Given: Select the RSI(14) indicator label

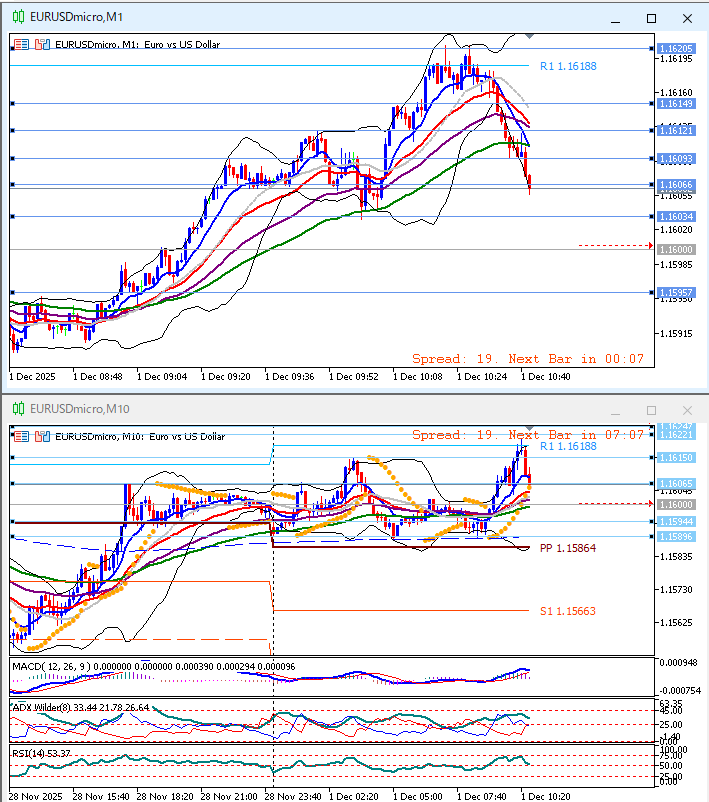Looking at the screenshot, I should [x=30, y=752].
